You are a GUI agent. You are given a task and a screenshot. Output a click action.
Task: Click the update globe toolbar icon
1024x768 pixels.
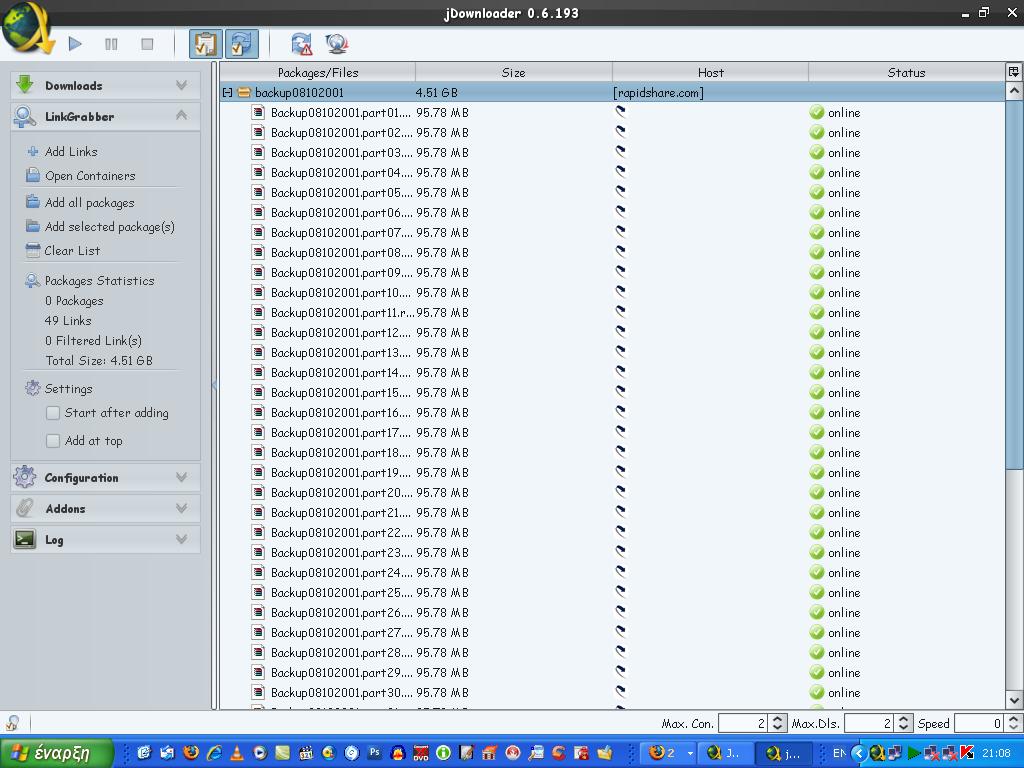click(336, 44)
